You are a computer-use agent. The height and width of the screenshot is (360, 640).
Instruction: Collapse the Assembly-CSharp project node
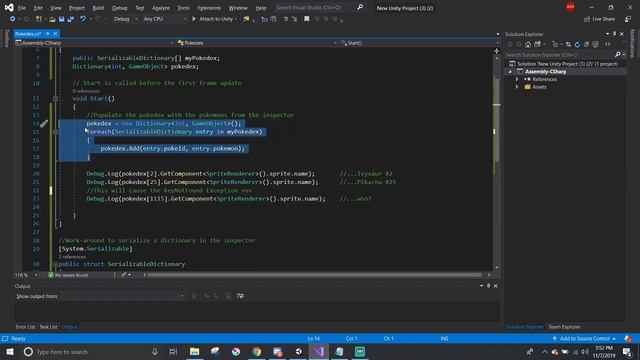510,72
